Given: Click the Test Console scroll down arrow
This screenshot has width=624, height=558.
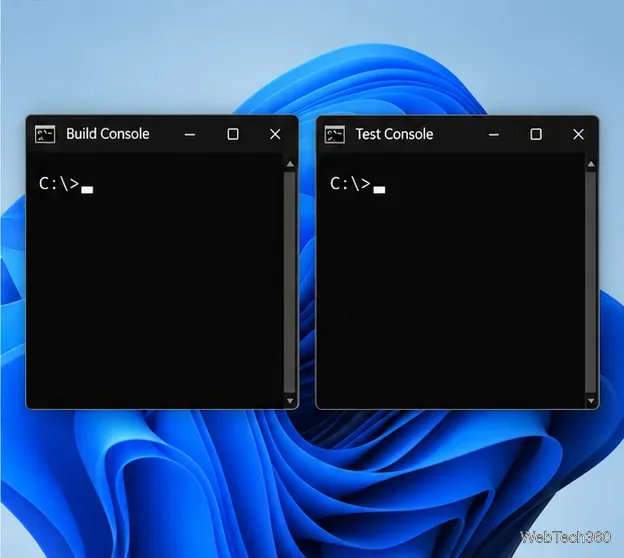Looking at the screenshot, I should click(x=591, y=401).
